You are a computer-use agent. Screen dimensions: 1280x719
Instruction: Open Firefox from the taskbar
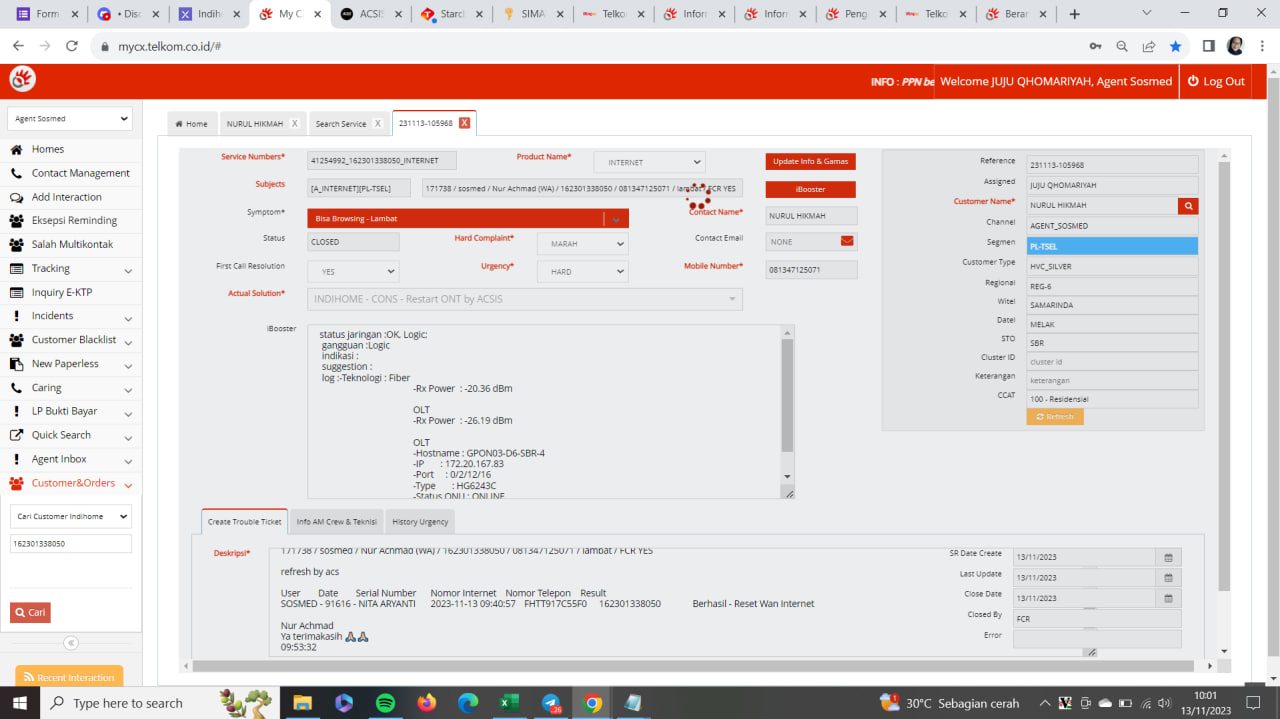pos(427,703)
